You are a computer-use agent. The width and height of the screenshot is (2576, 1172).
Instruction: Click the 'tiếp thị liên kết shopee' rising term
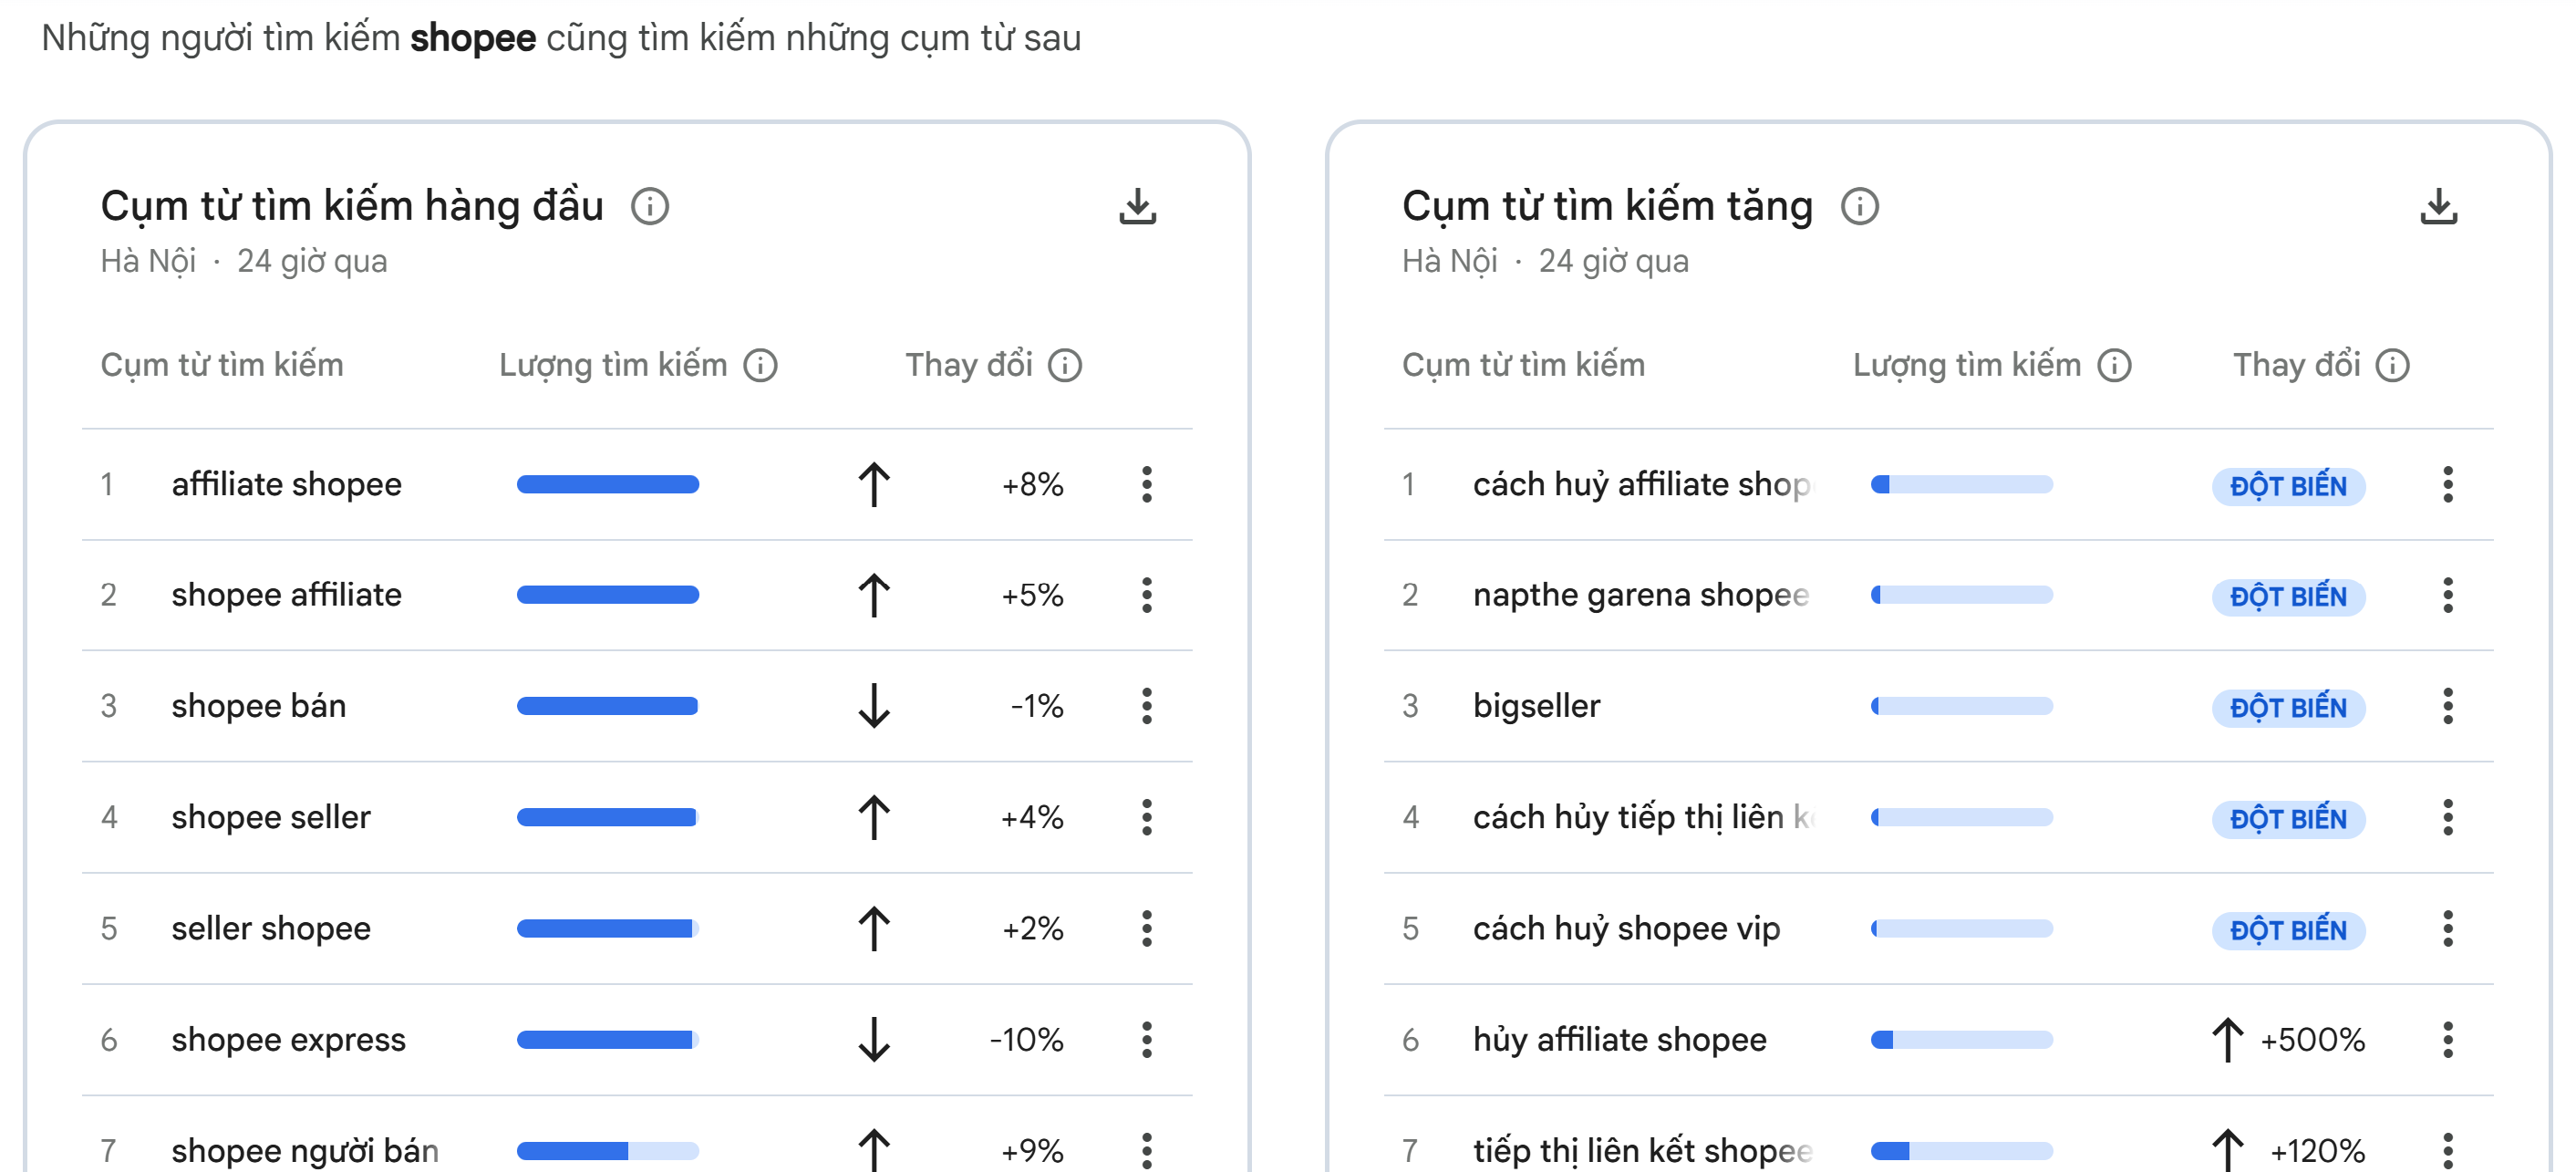(x=1642, y=1151)
